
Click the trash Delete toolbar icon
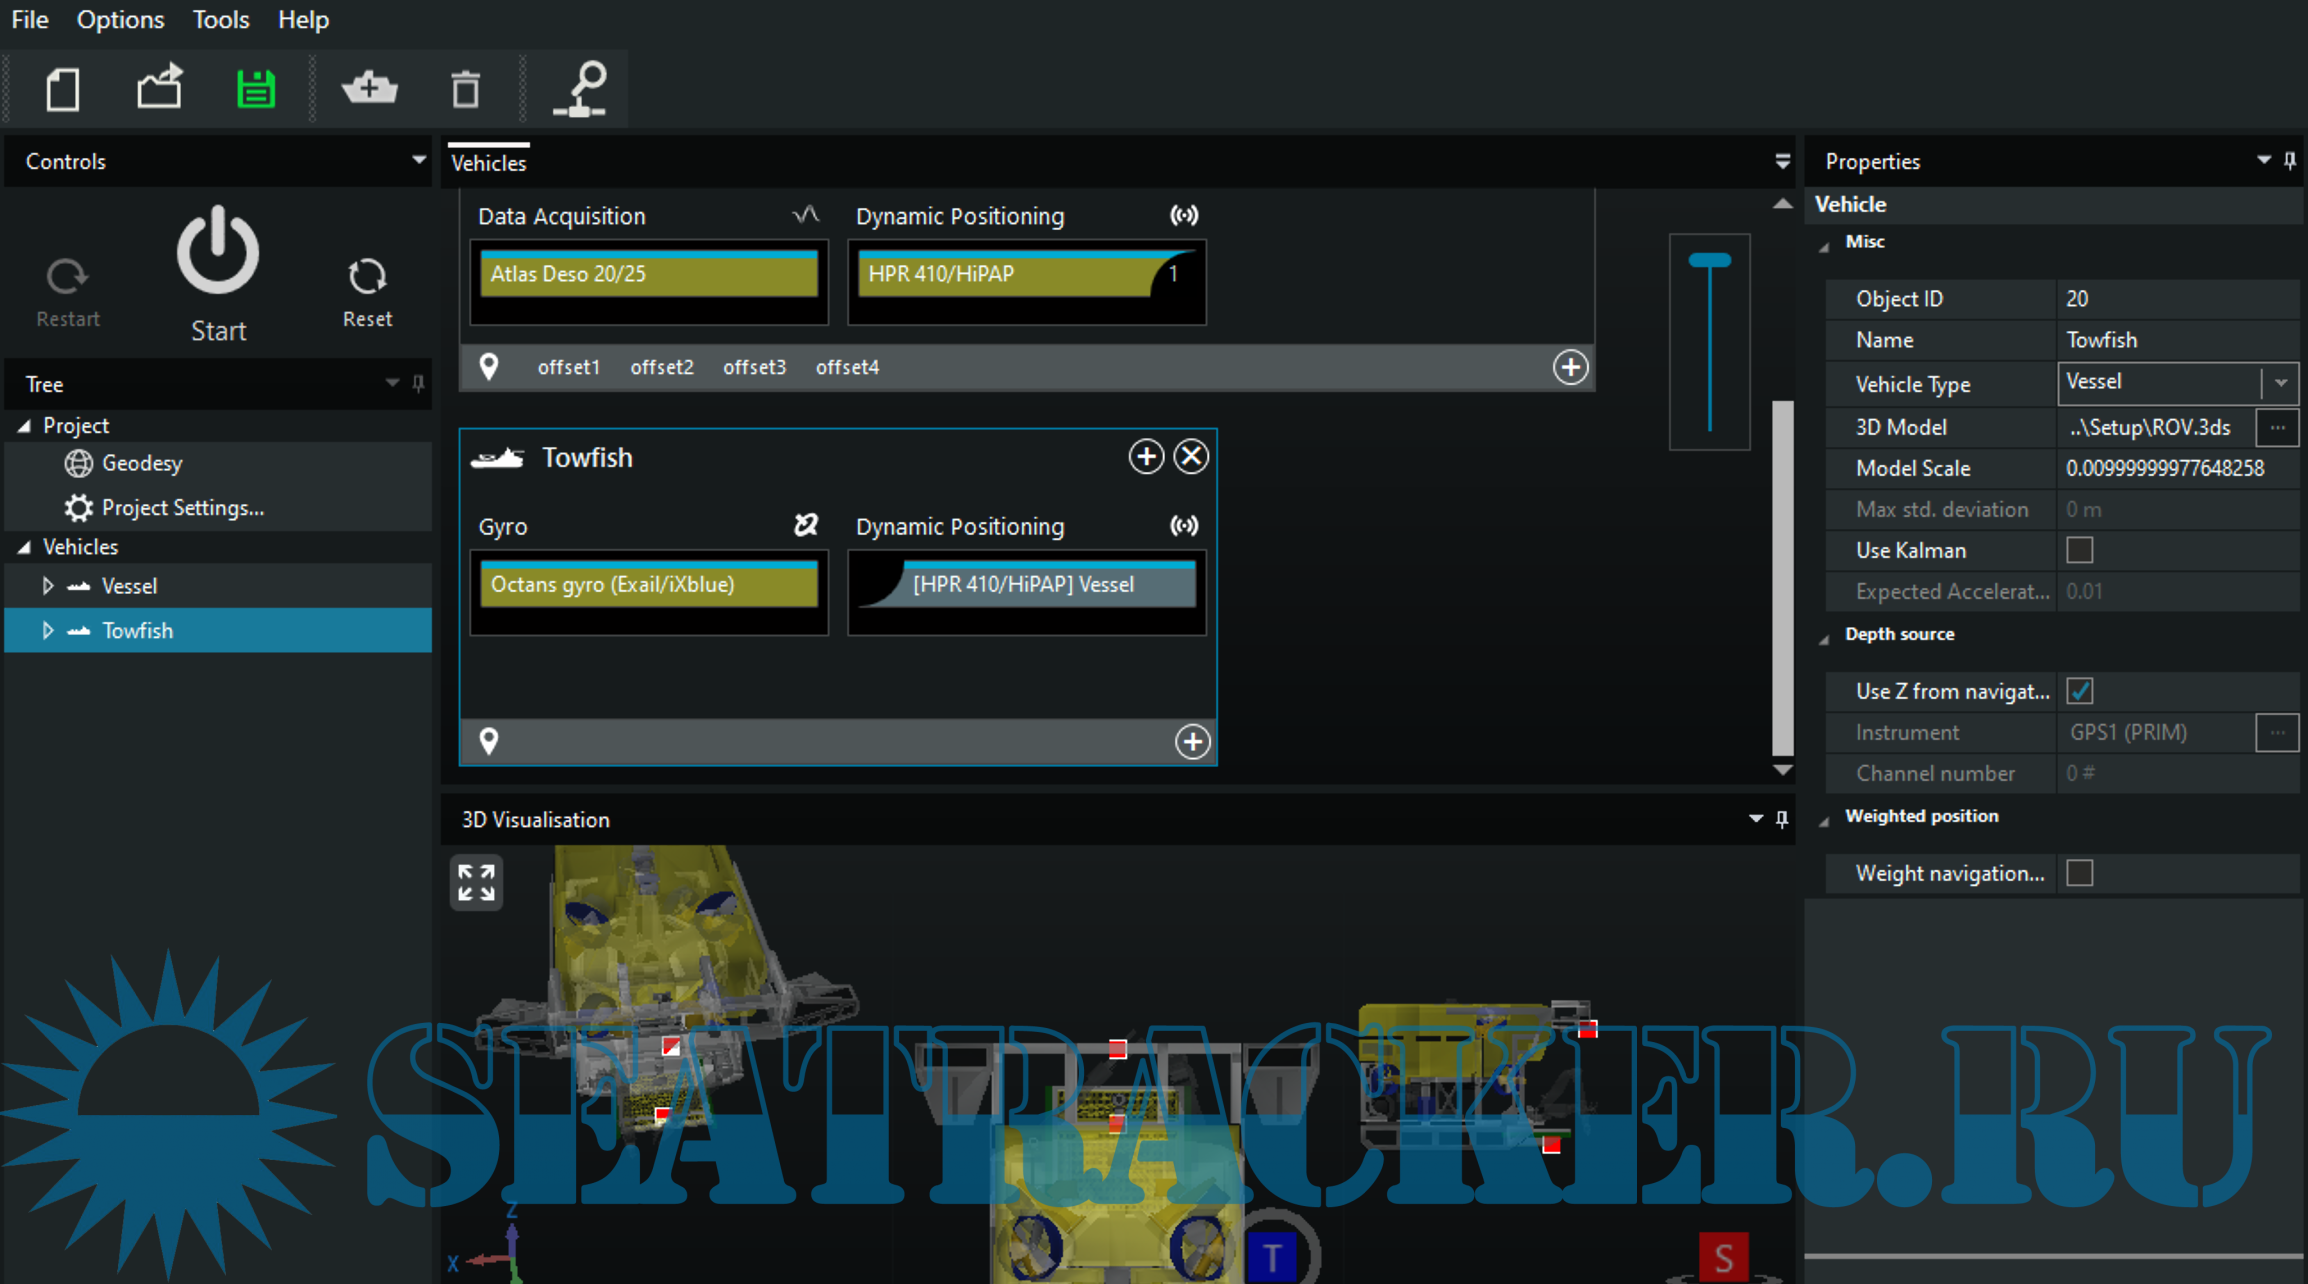coord(465,90)
